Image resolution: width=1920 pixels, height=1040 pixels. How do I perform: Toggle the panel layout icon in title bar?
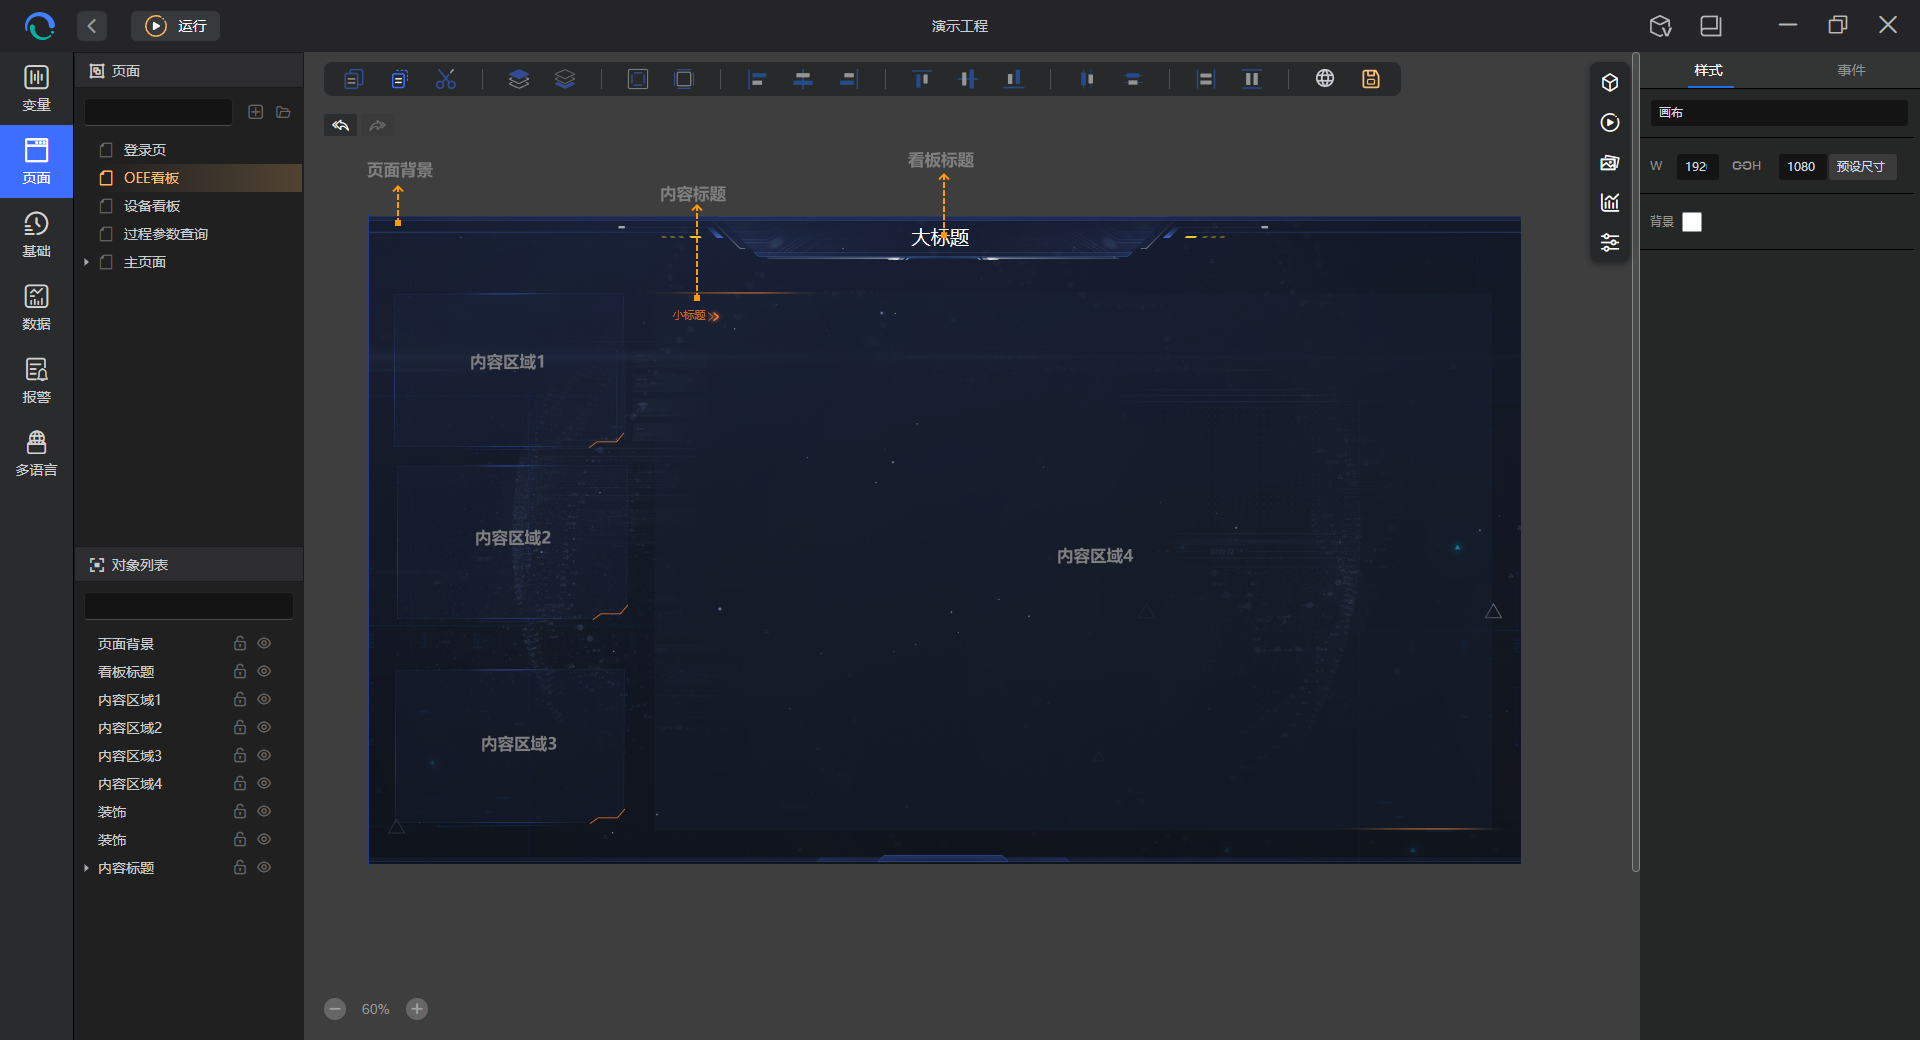point(1711,26)
